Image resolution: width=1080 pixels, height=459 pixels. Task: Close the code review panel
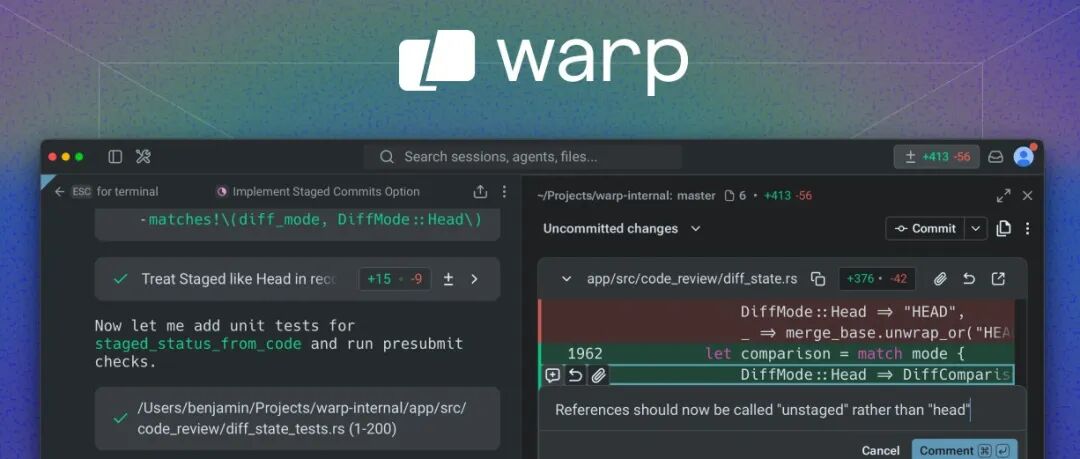[x=1028, y=196]
